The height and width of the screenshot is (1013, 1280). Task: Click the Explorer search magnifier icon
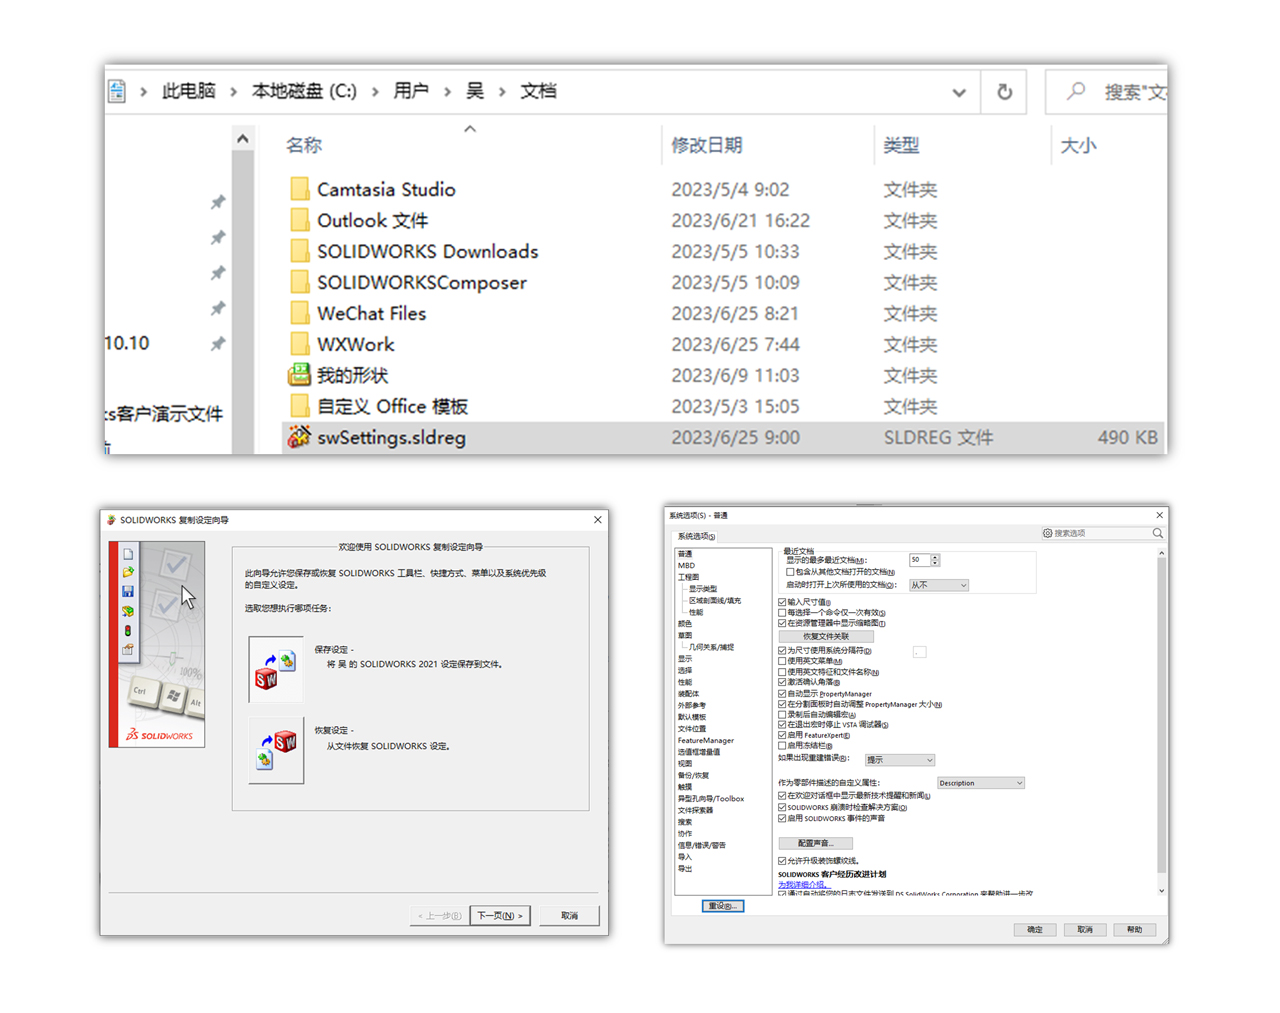point(1076,92)
